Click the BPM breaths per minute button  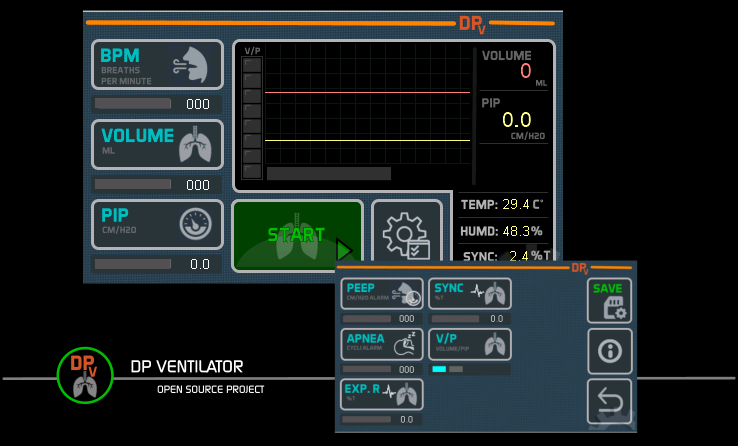click(x=157, y=65)
